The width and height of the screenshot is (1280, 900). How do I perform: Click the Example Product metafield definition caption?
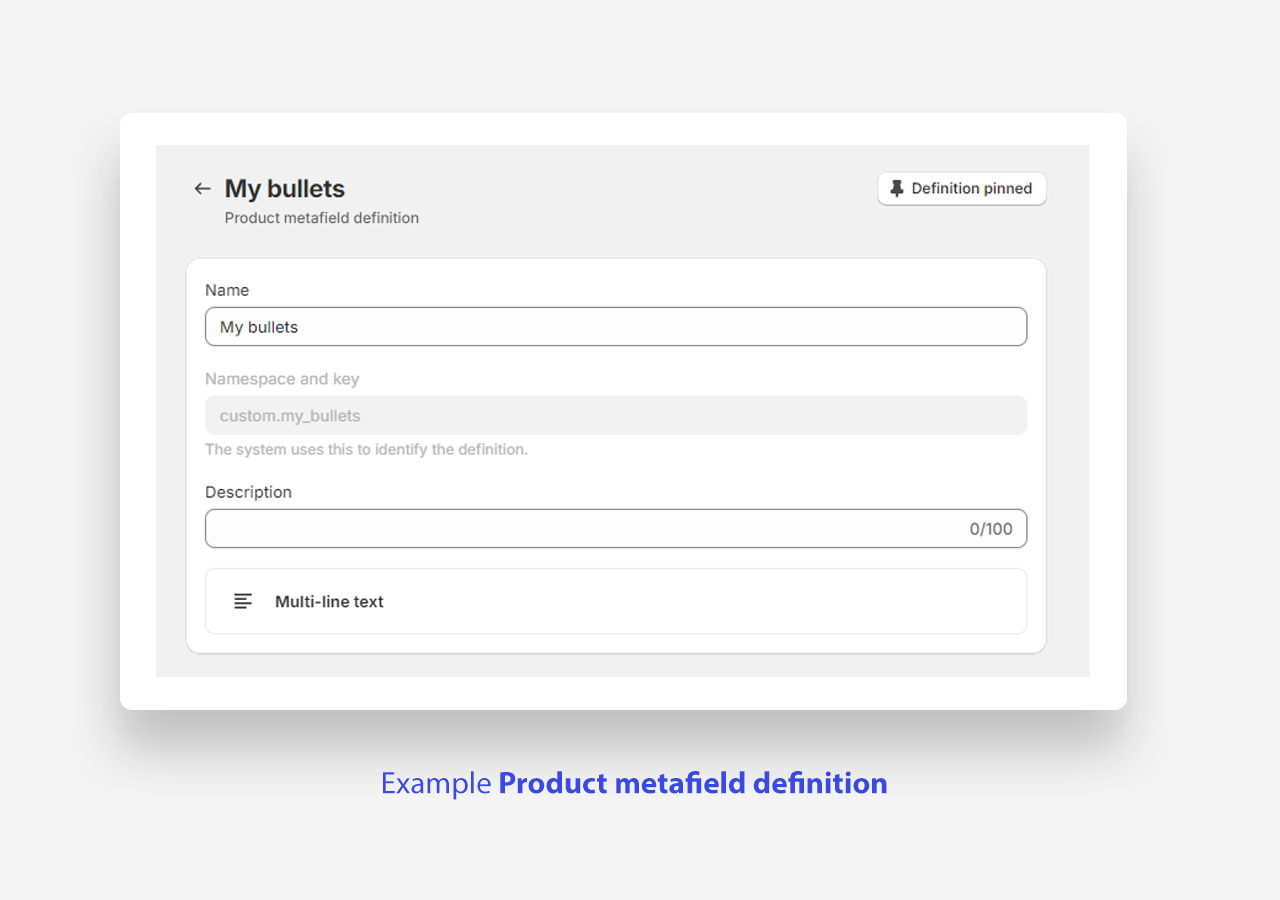click(x=634, y=783)
